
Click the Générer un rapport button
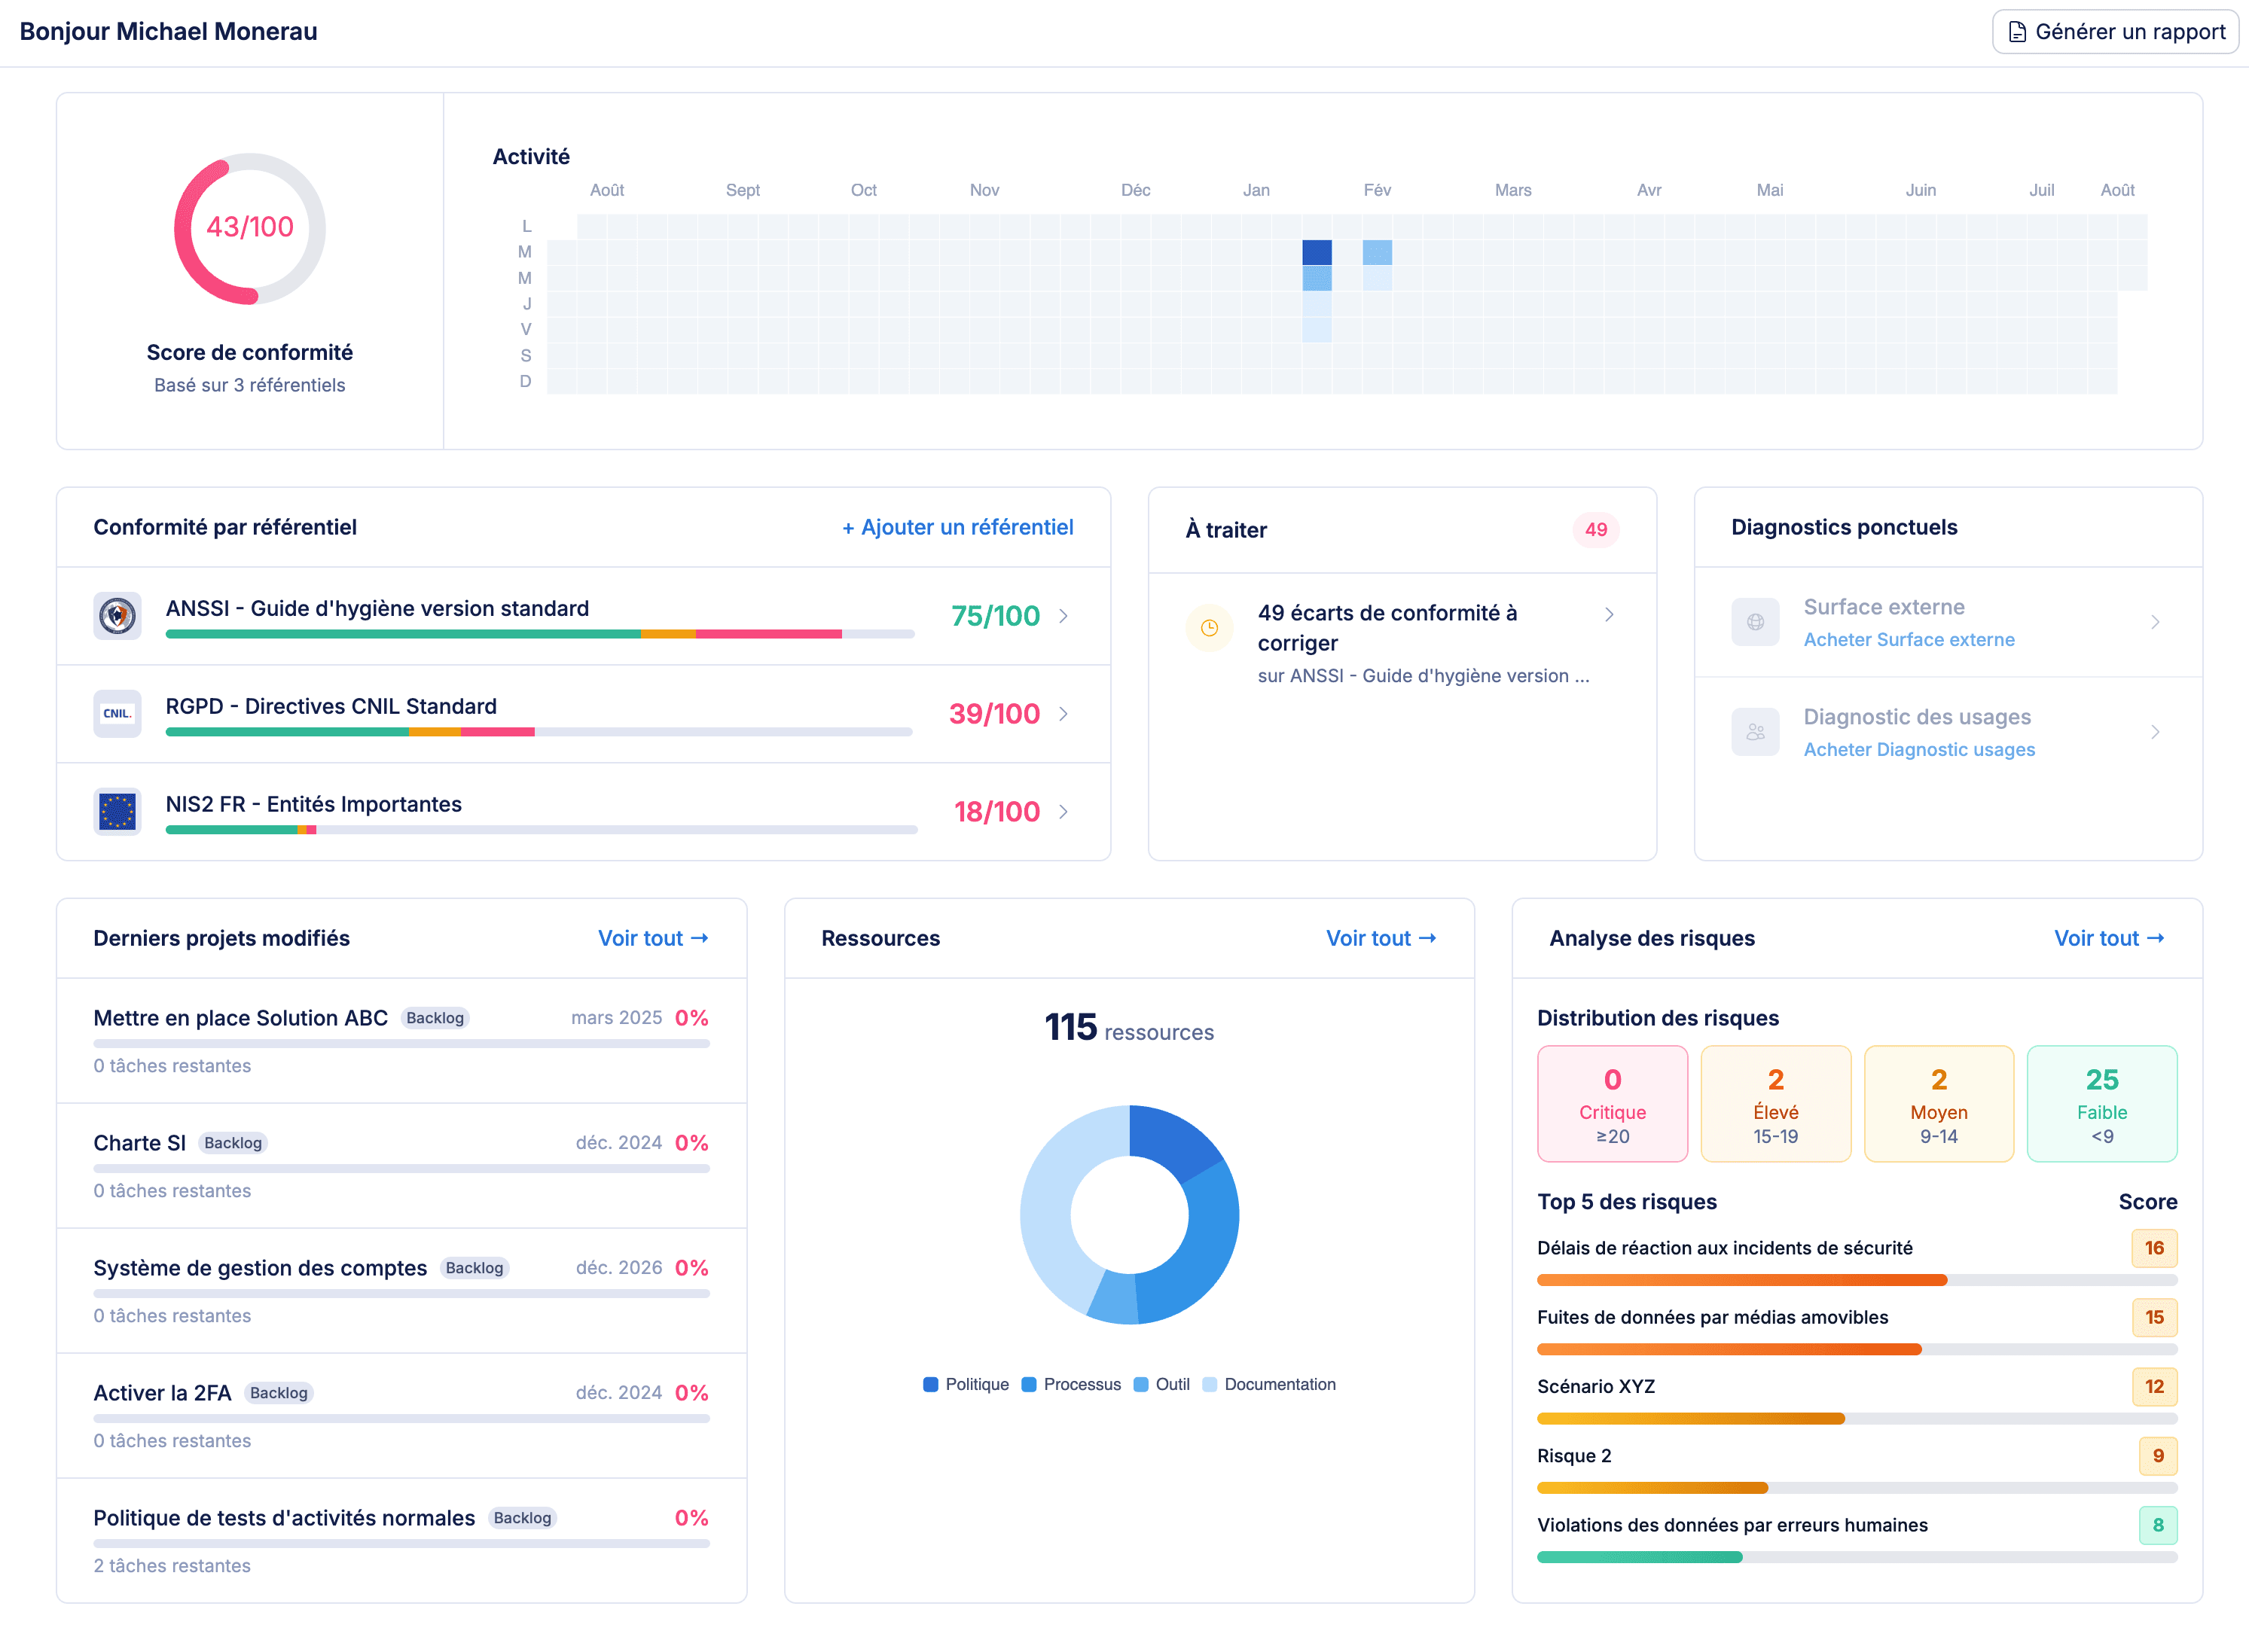(2114, 31)
